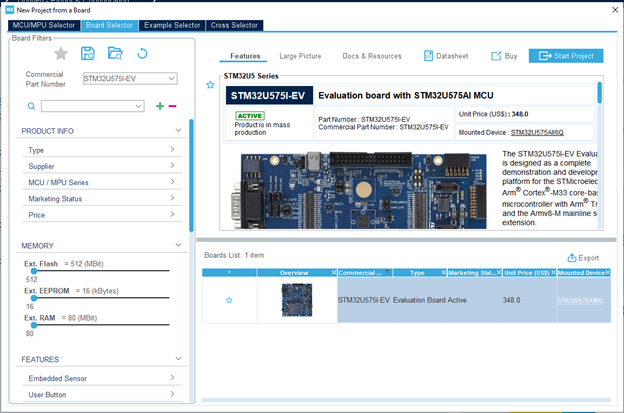
Task: Click the pink minus icon
Action: click(x=172, y=106)
